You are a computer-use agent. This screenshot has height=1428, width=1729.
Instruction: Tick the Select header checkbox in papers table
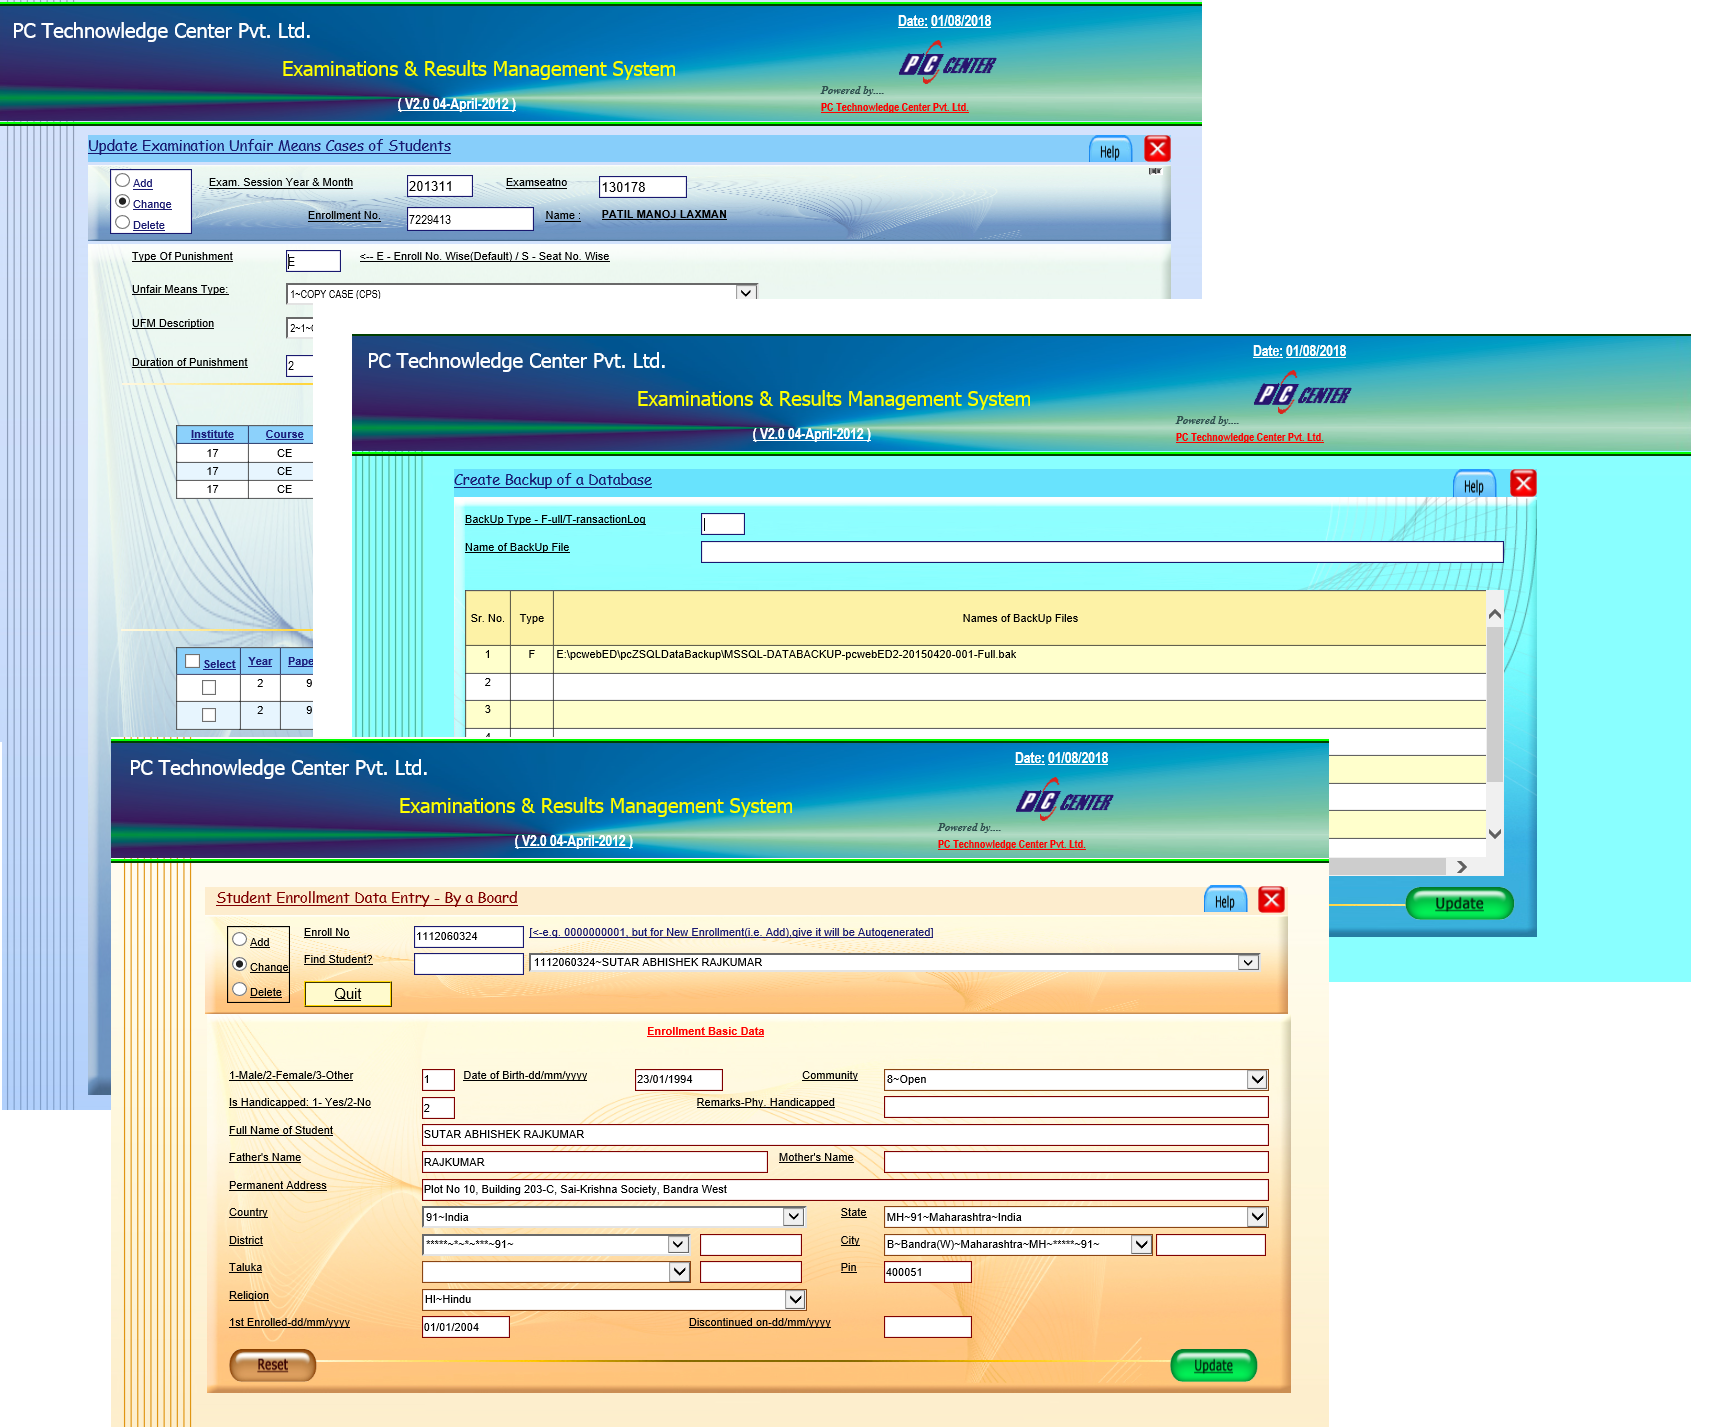(x=193, y=662)
